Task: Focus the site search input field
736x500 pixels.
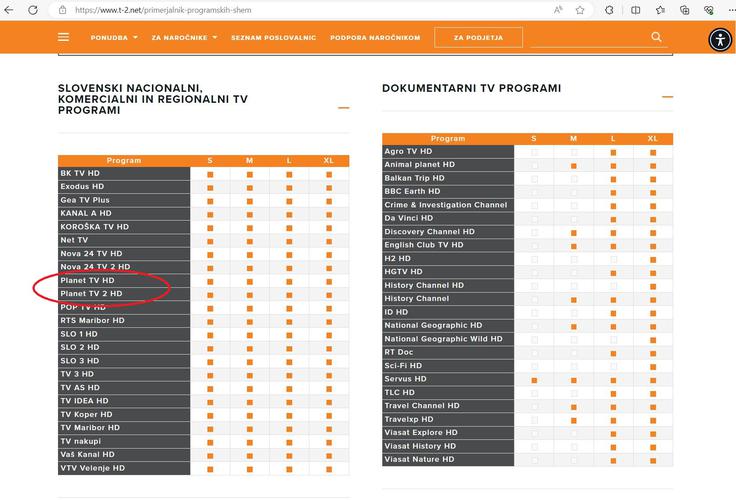Action: (590, 38)
